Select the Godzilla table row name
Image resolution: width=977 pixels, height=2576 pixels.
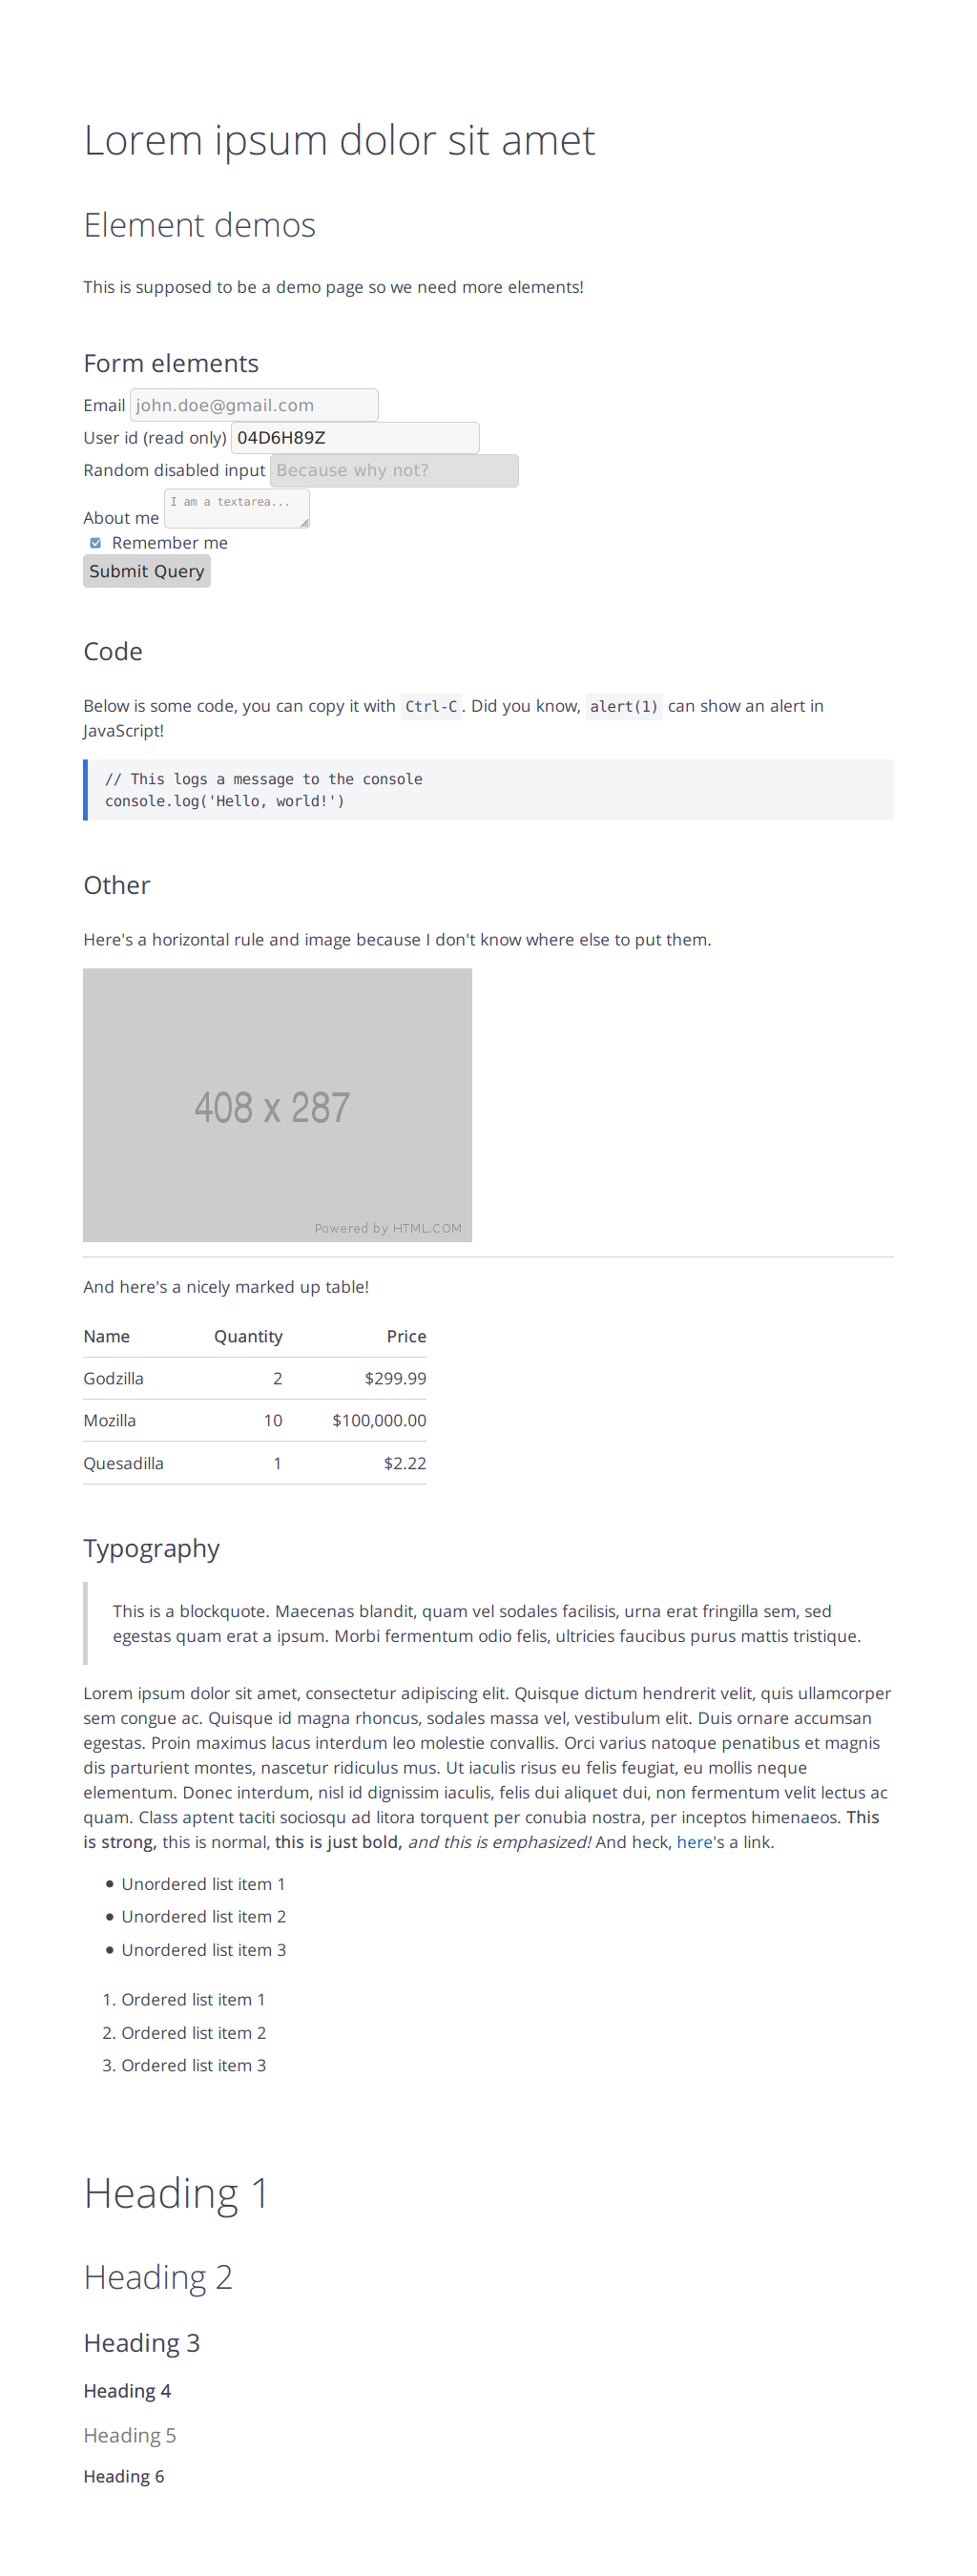click(x=114, y=1379)
